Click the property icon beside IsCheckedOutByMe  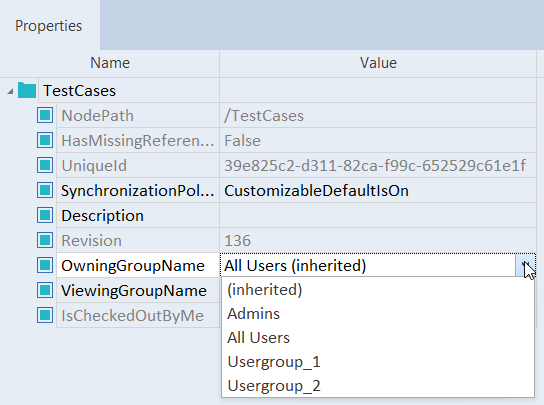pos(45,315)
